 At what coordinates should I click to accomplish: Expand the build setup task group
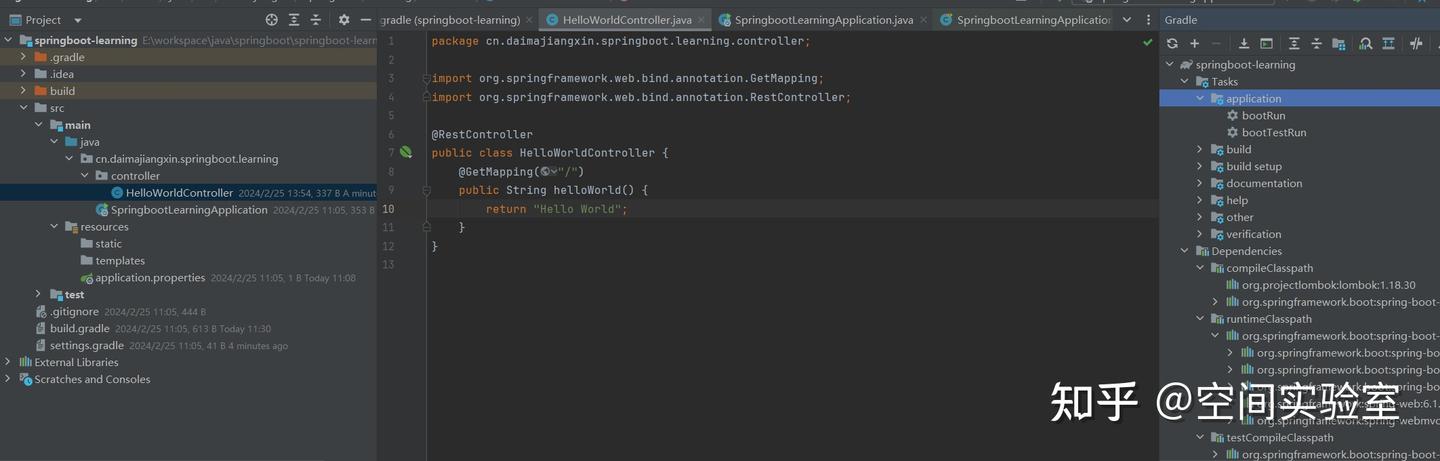point(1200,167)
